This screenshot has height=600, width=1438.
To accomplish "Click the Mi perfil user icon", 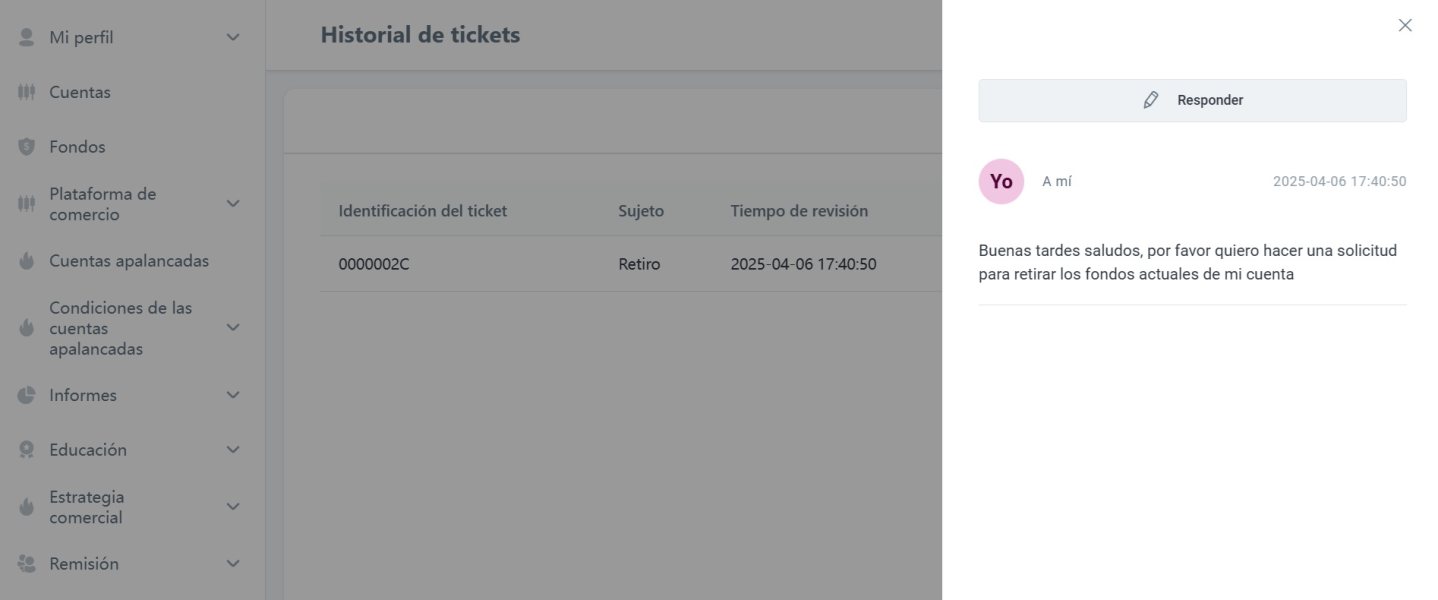I will tap(27, 37).
